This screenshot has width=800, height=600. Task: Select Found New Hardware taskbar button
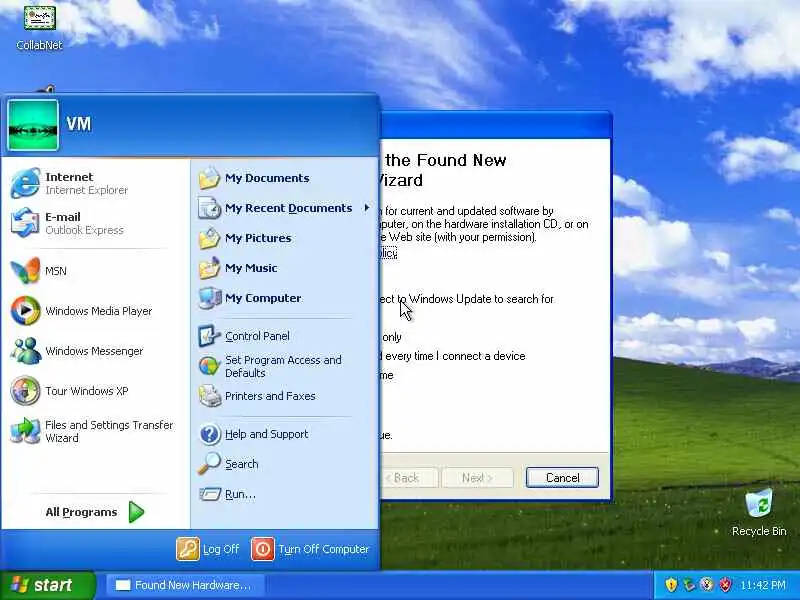(185, 585)
